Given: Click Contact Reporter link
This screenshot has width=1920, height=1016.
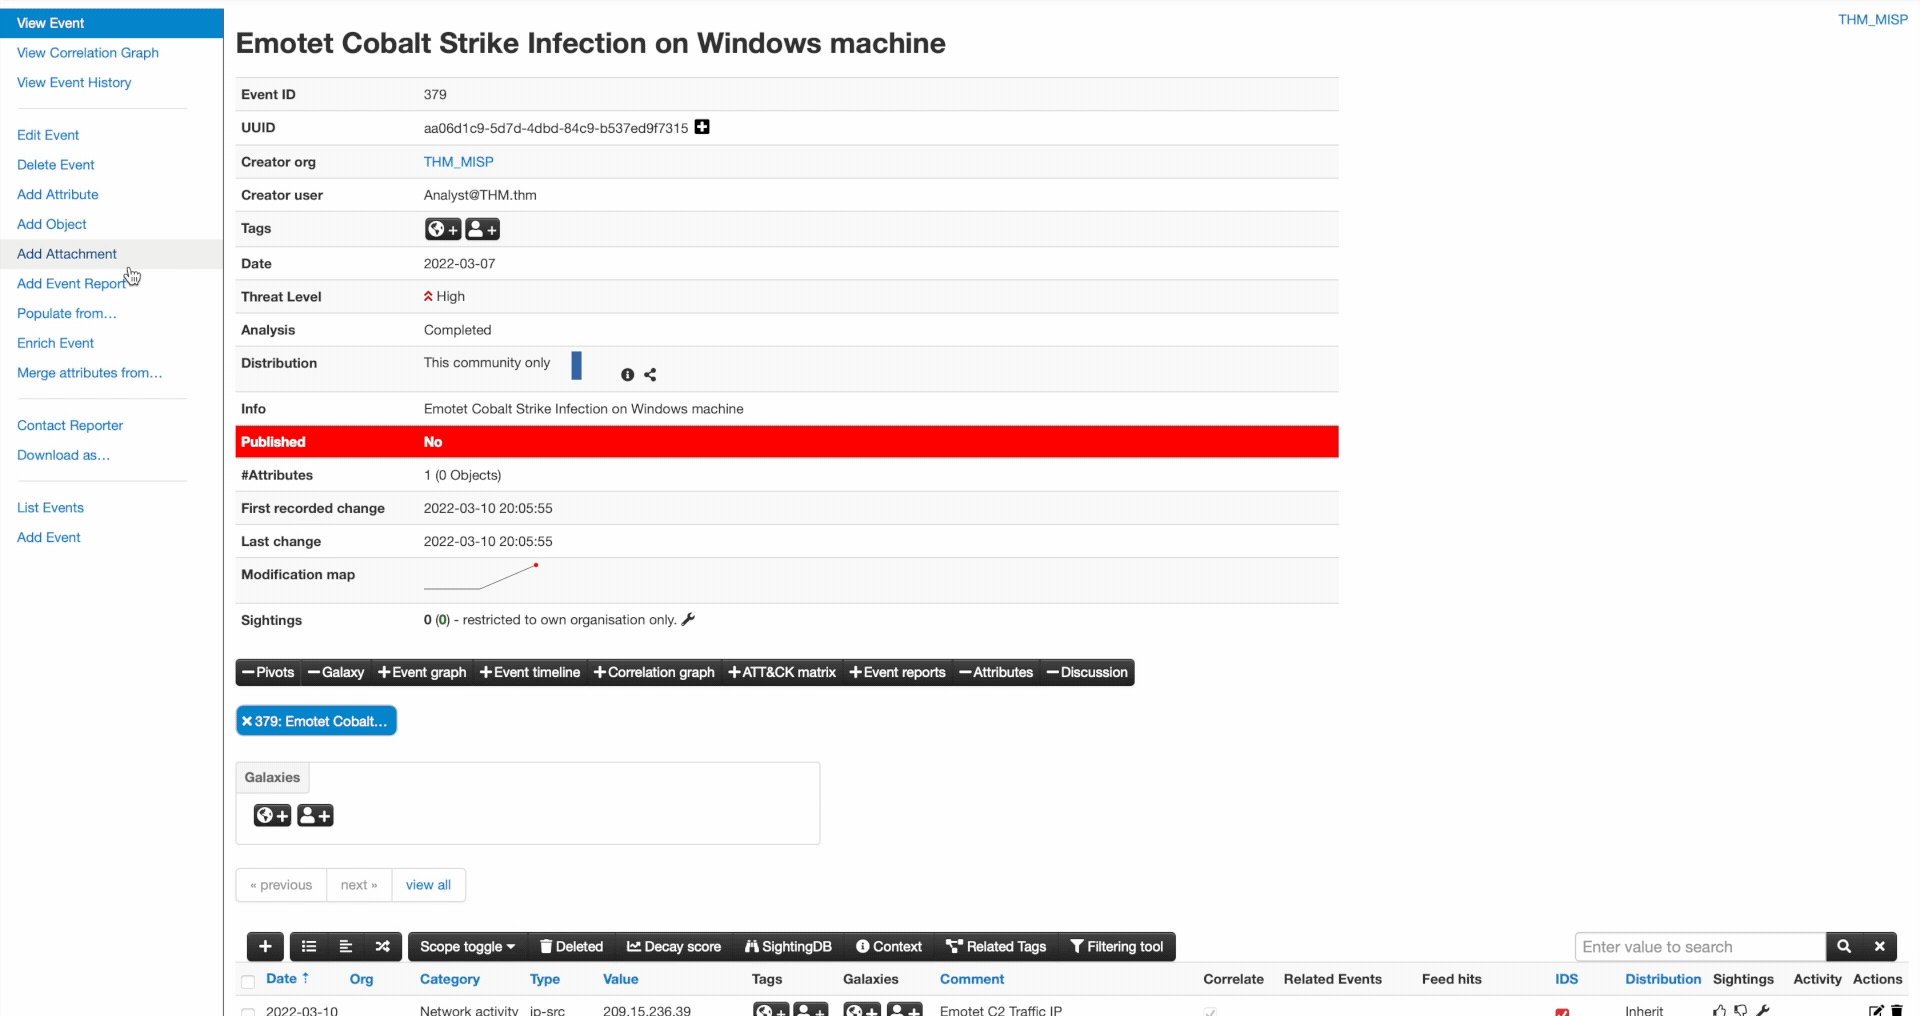Looking at the screenshot, I should click(70, 426).
